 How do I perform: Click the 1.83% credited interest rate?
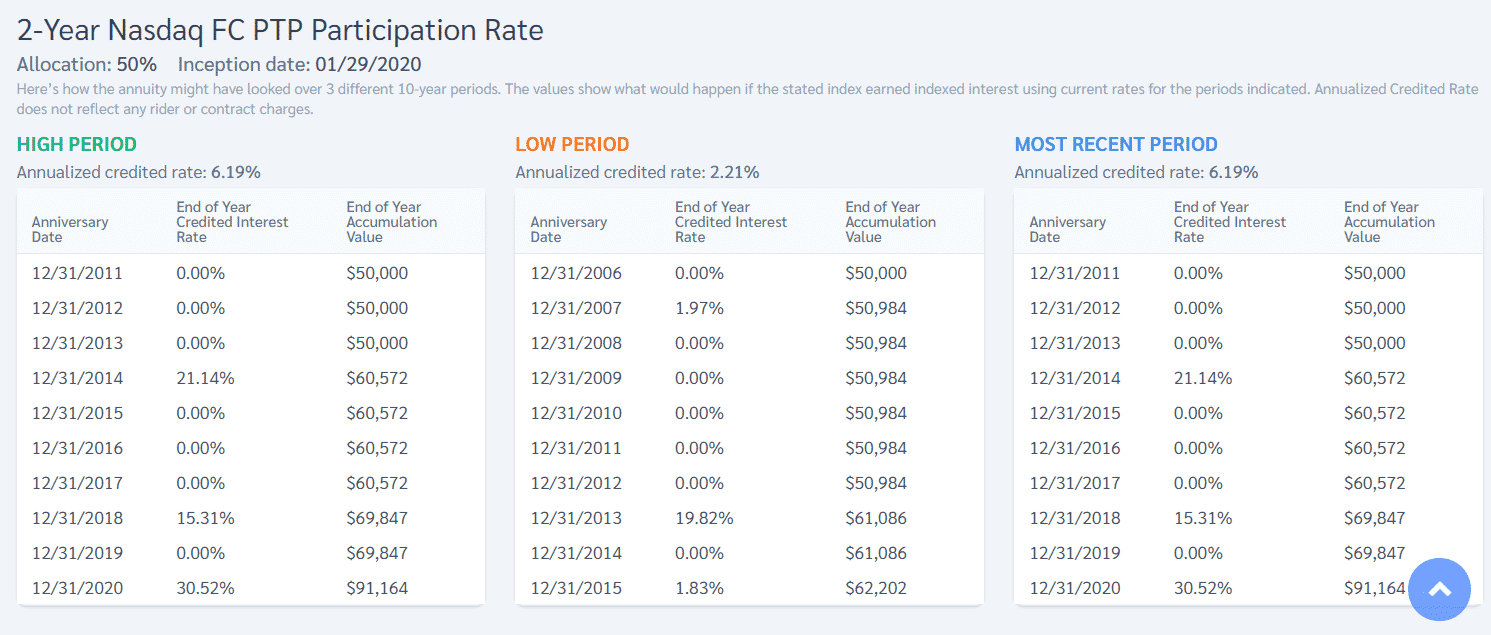point(699,588)
